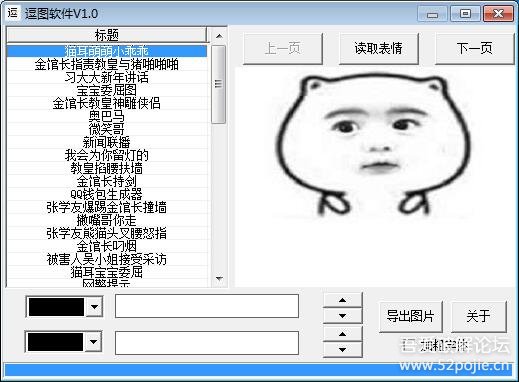Increase the second text line stepper
The image size is (519, 382).
tap(342, 334)
